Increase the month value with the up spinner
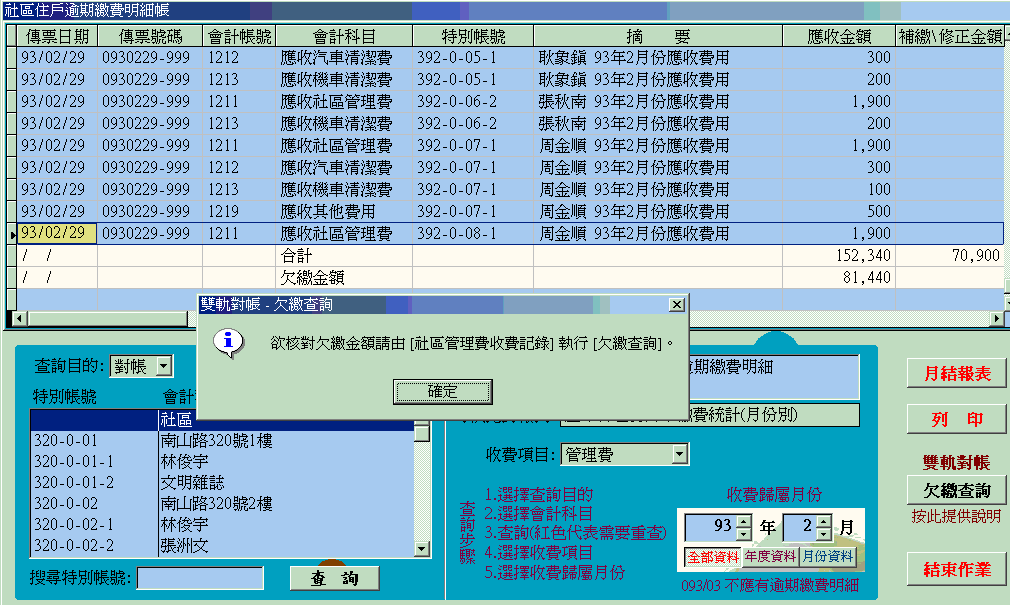The image size is (1010, 605). pos(824,521)
